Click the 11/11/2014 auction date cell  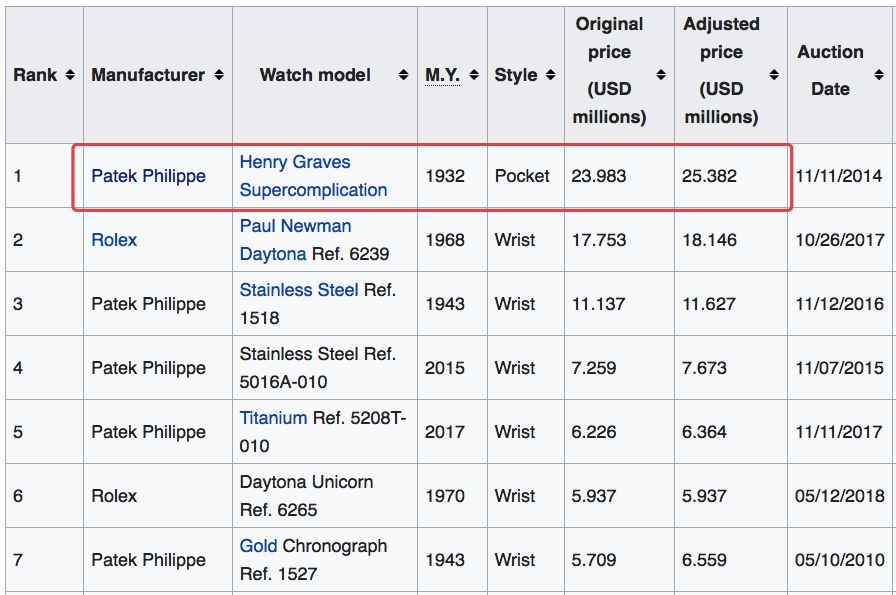point(840,176)
